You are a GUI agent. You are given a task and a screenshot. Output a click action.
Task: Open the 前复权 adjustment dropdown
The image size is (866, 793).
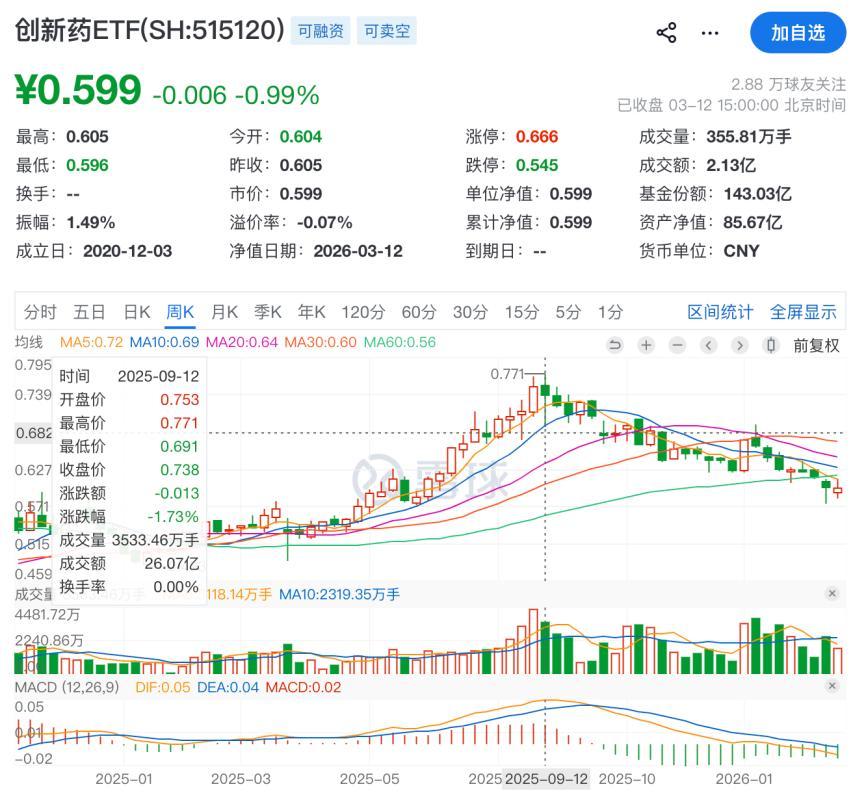(816, 345)
